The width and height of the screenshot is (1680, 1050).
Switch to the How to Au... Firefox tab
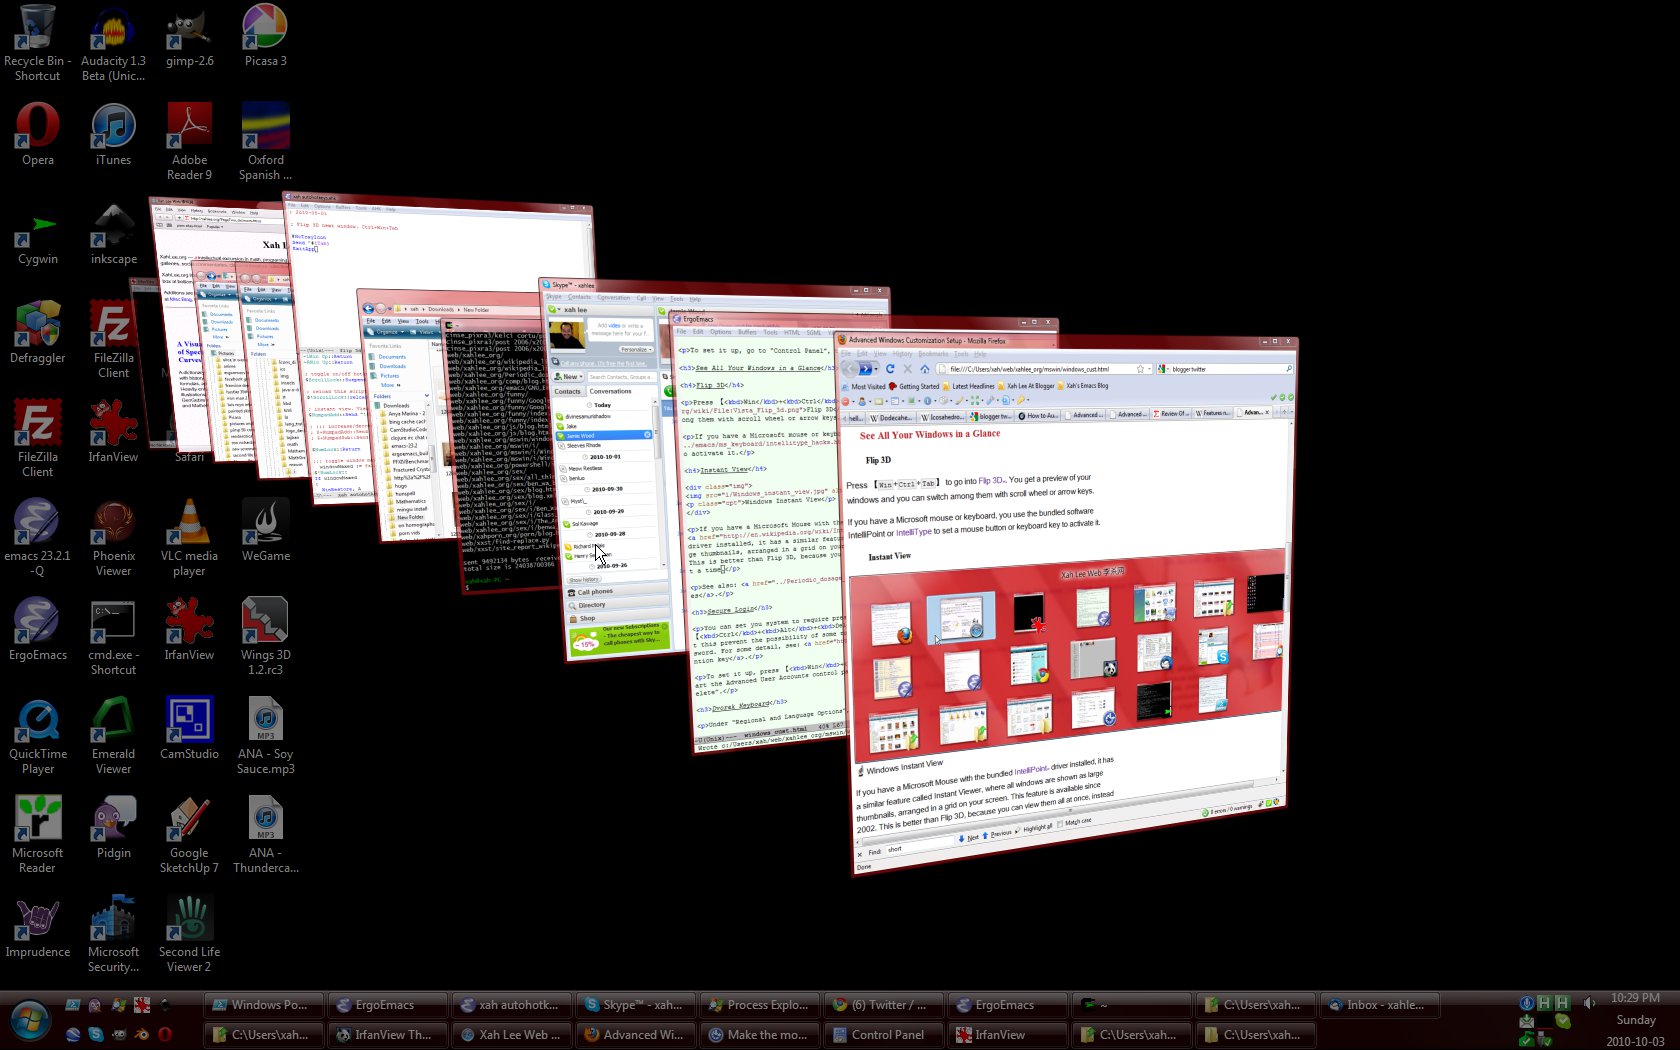point(1037,415)
